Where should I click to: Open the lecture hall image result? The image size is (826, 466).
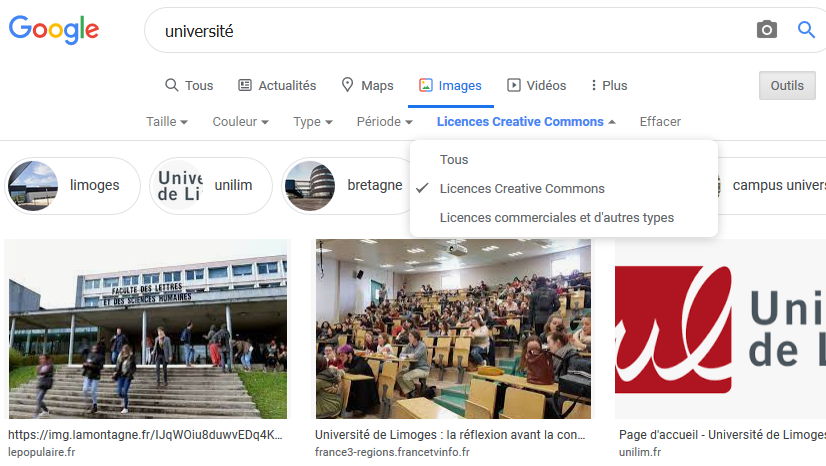click(x=453, y=328)
